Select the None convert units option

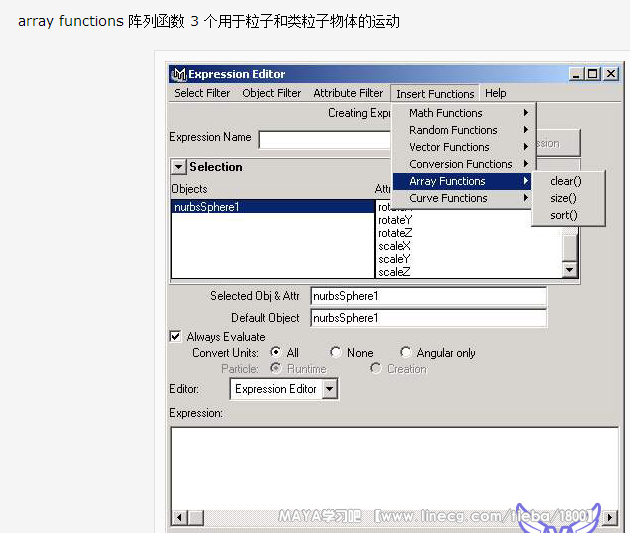click(x=336, y=353)
